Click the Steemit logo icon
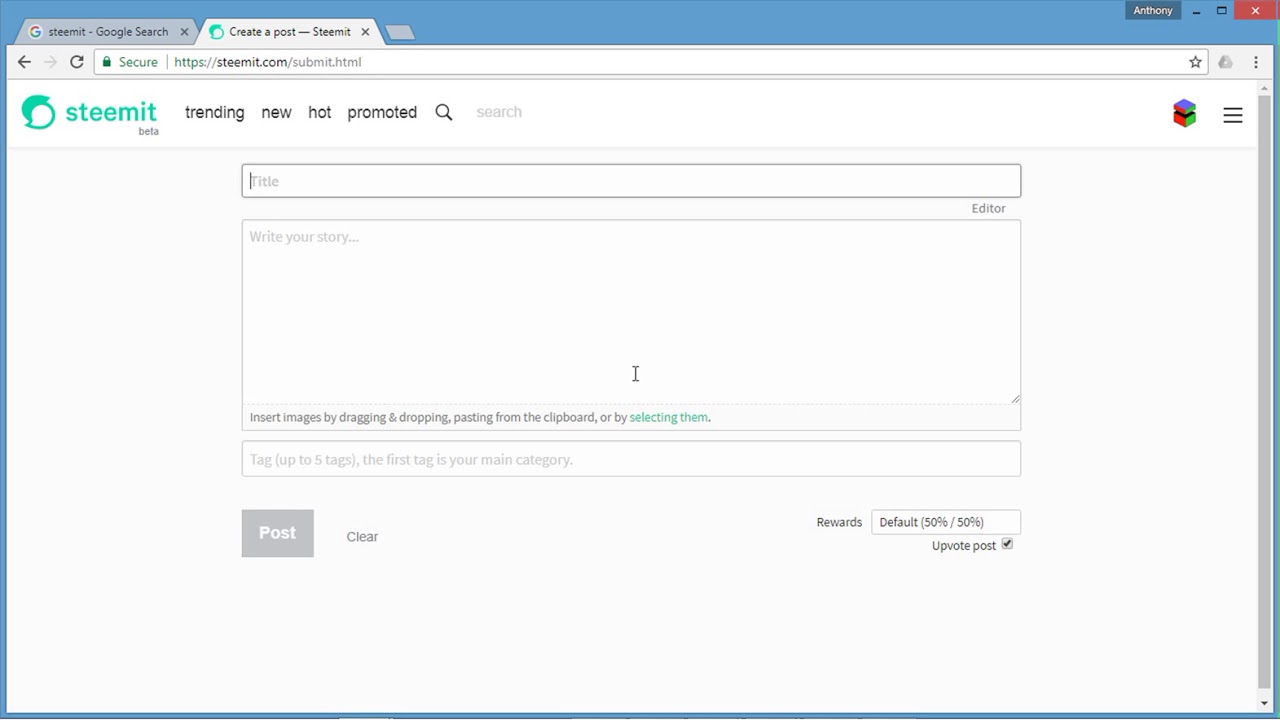The image size is (1280, 720). 39,112
